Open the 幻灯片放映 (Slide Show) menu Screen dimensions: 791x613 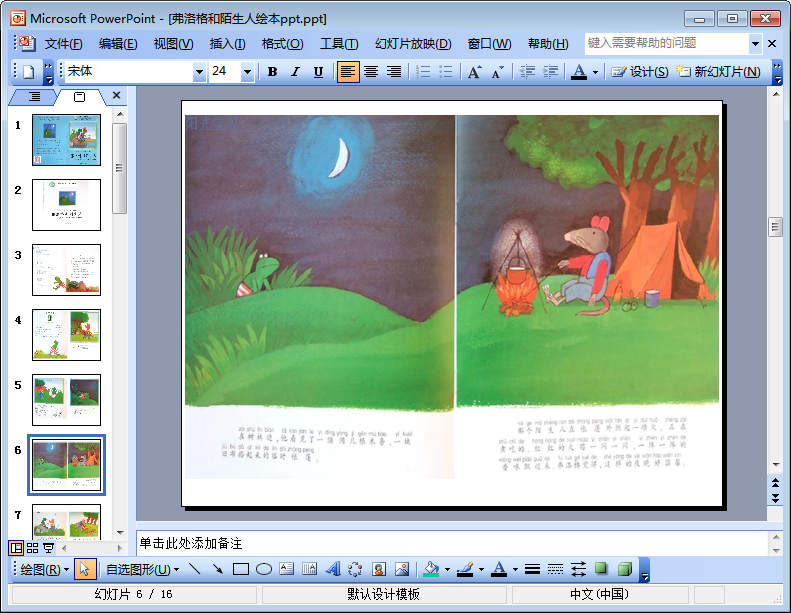coord(413,44)
